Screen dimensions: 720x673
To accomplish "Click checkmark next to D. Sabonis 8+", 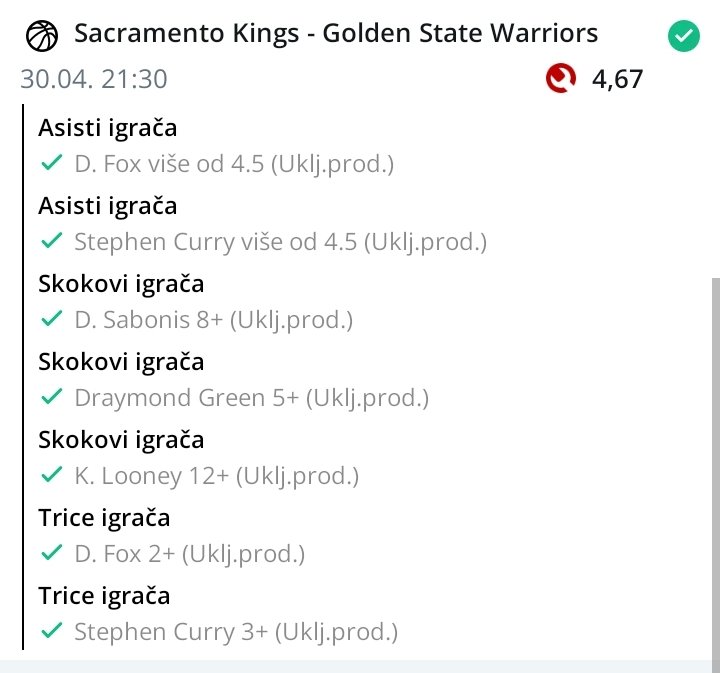I will [x=50, y=320].
